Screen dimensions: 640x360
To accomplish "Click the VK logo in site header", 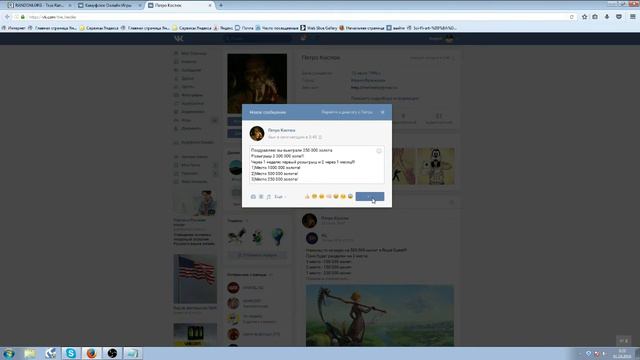I will click(179, 38).
